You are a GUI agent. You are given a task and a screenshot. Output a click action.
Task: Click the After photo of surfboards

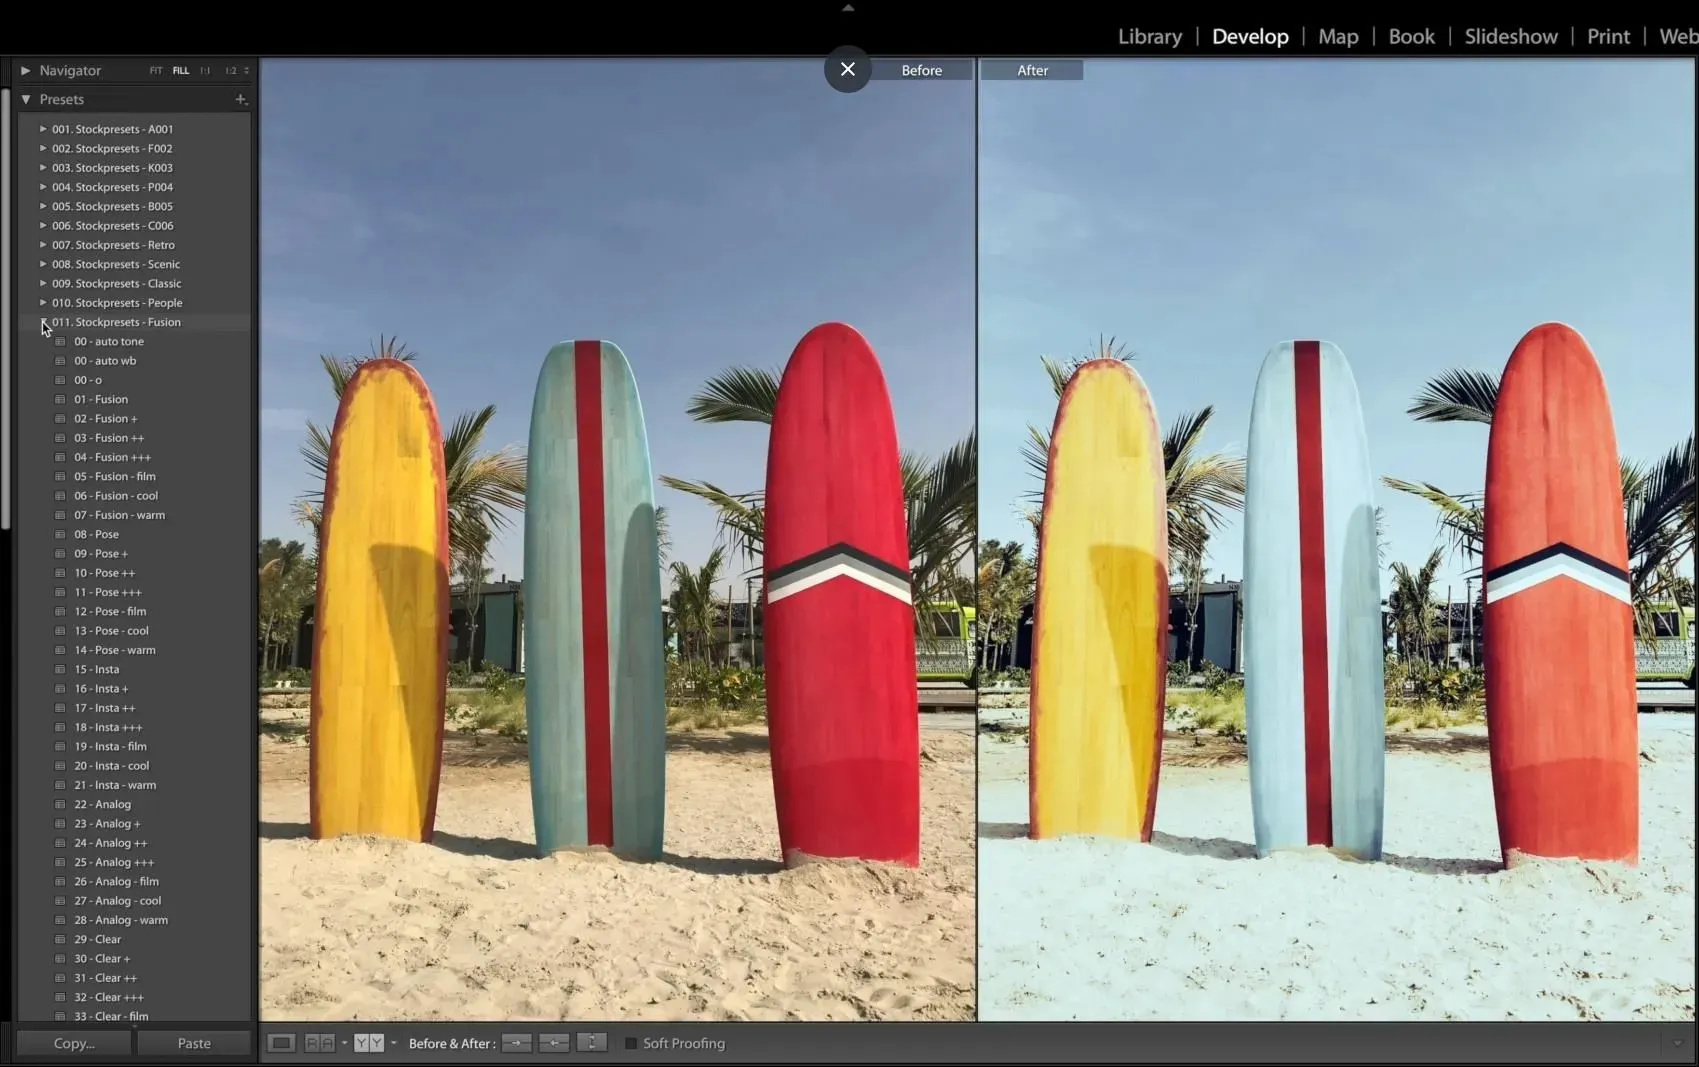(x=1337, y=540)
